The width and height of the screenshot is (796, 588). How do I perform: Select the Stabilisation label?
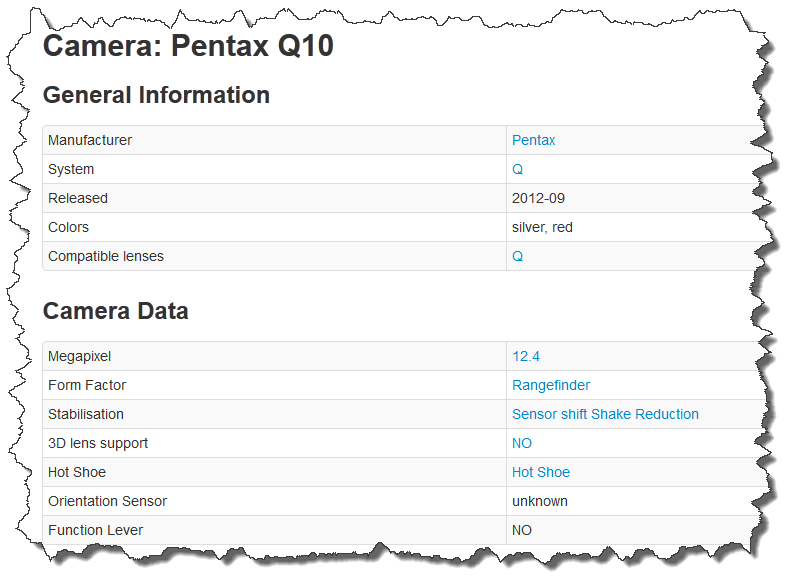(86, 414)
